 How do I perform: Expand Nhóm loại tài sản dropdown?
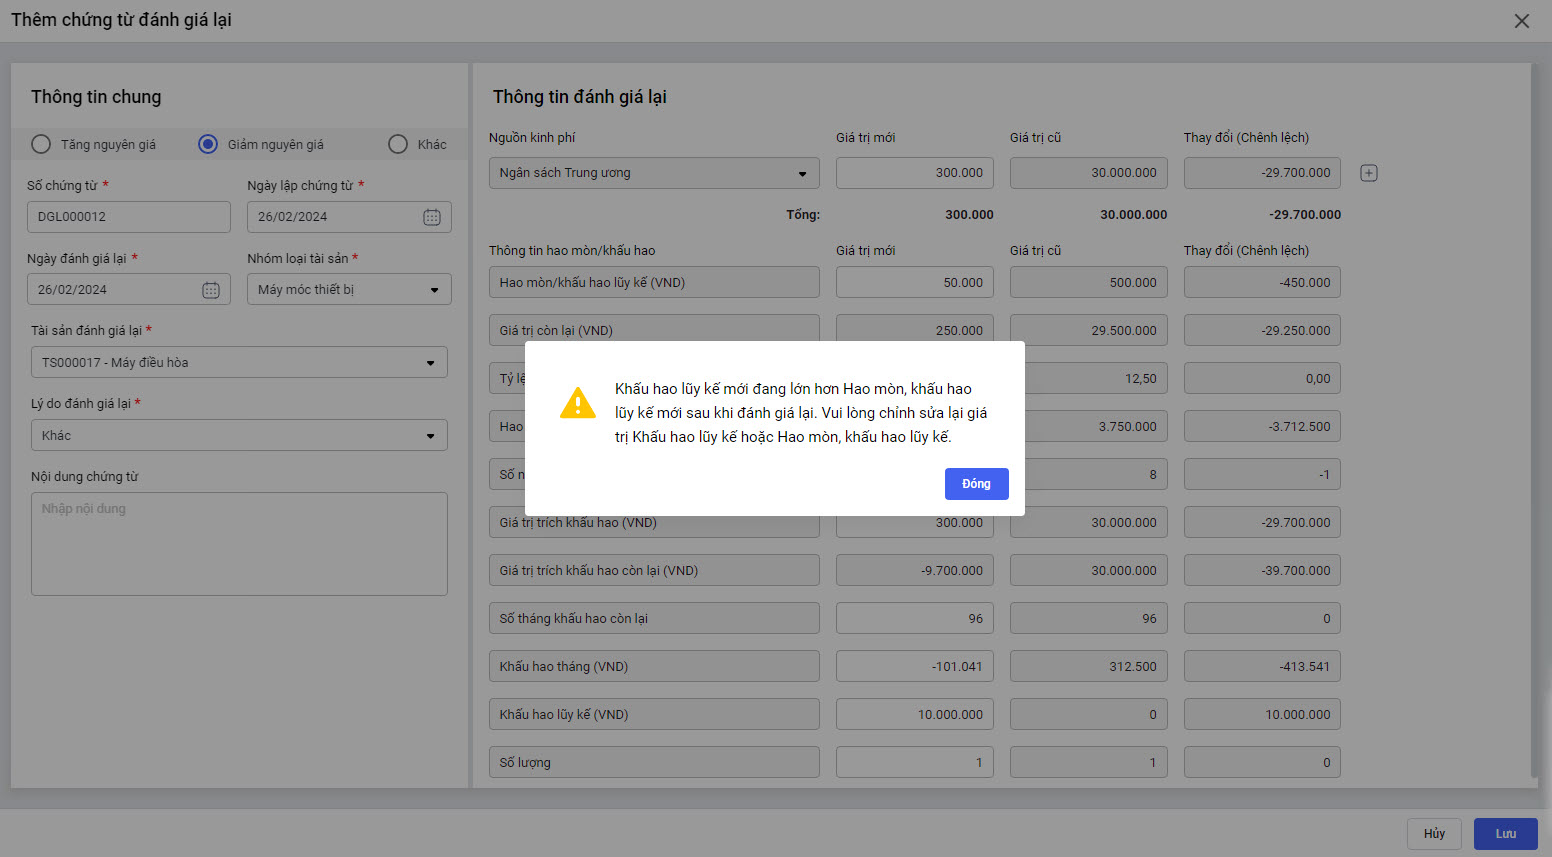click(434, 290)
